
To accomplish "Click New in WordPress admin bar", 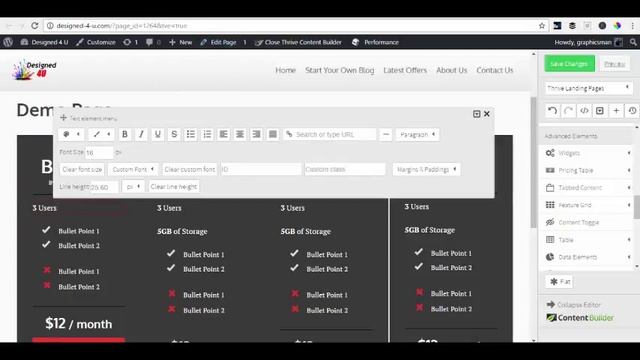I will (x=180, y=42).
